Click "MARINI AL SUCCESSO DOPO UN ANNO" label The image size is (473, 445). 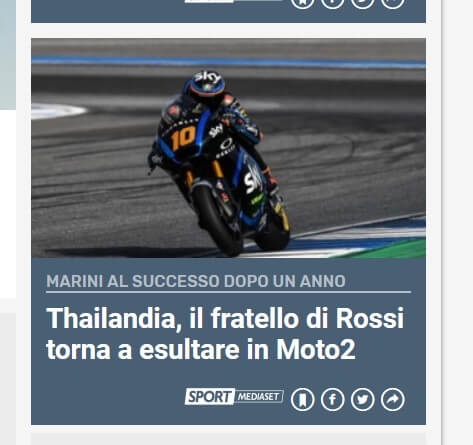tap(196, 281)
